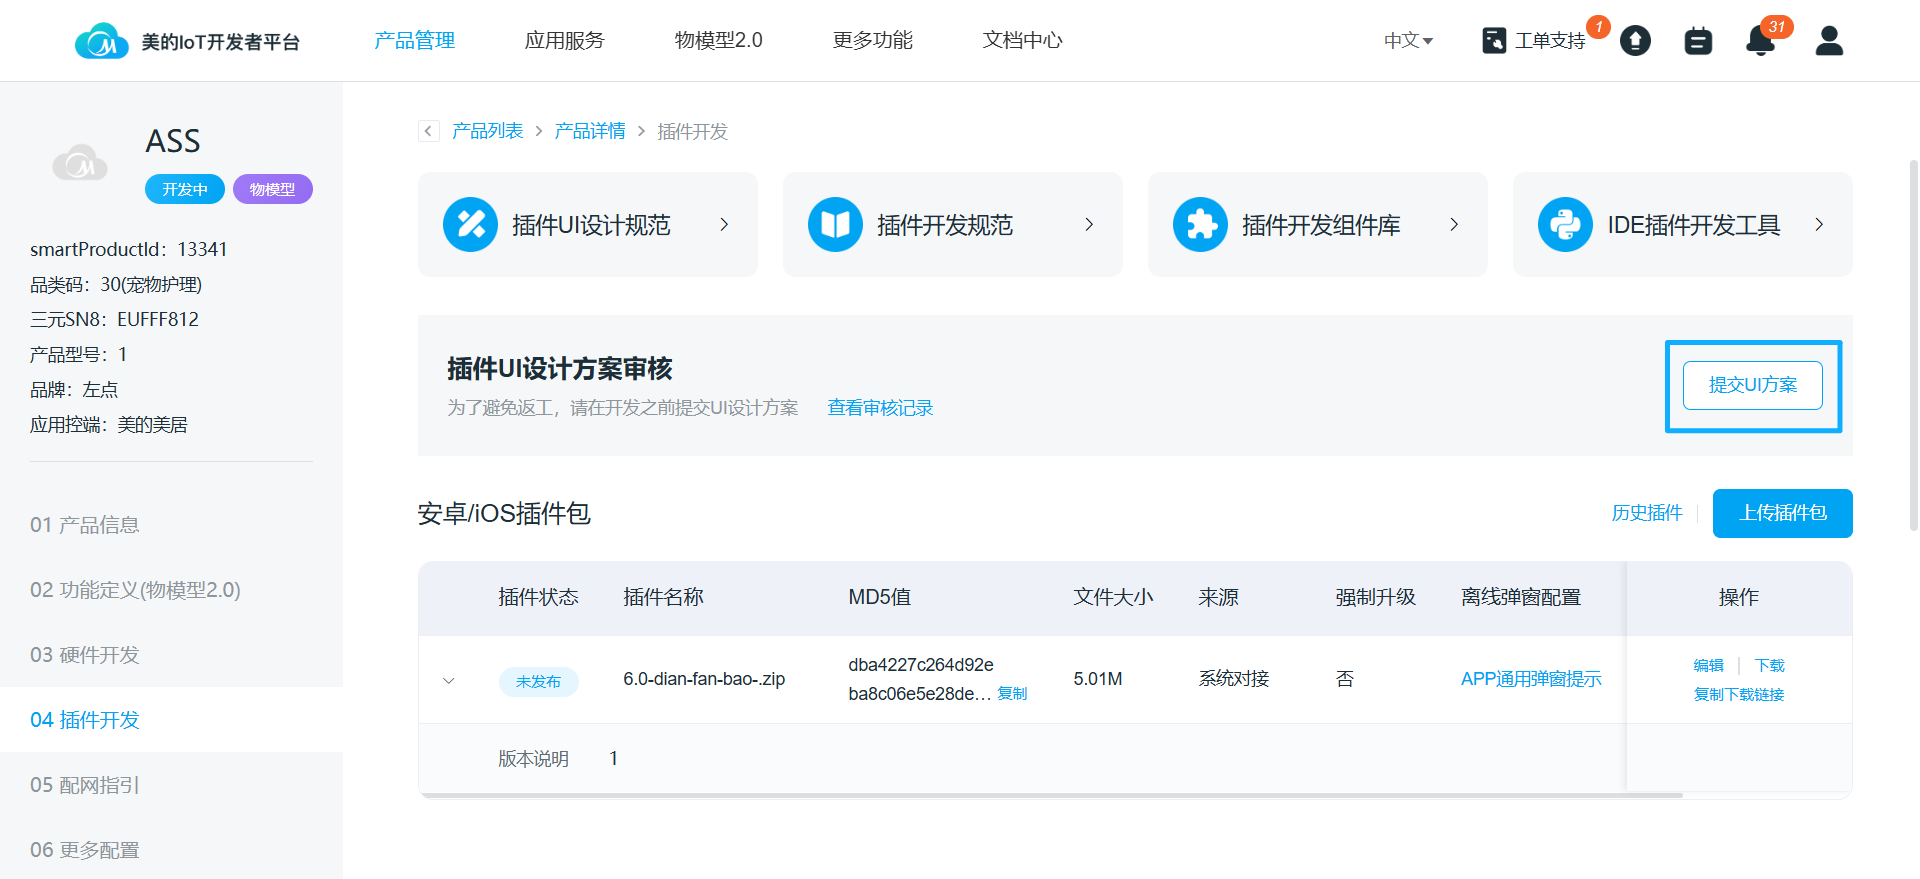The width and height of the screenshot is (1920, 879).
Task: Click the plugin UI design spec icon
Action: coord(470,225)
